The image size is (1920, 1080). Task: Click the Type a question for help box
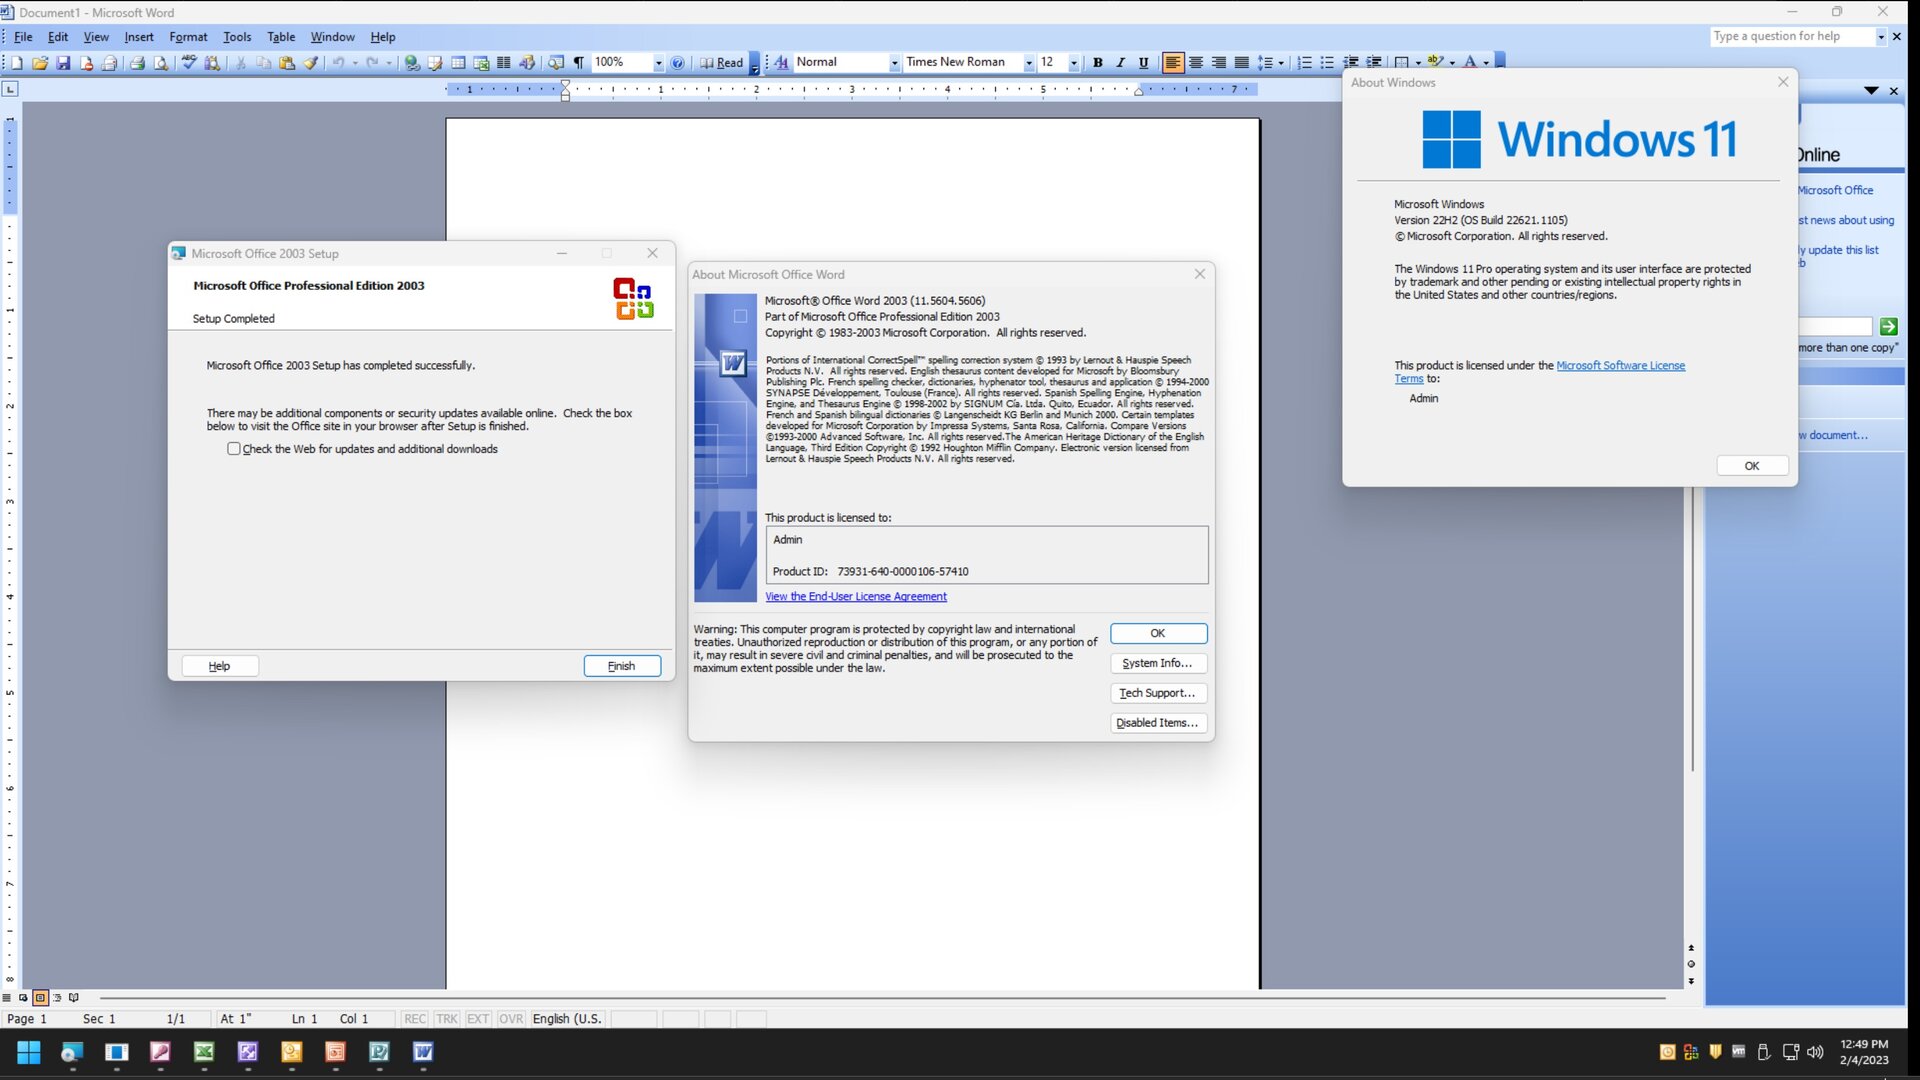tap(1792, 36)
